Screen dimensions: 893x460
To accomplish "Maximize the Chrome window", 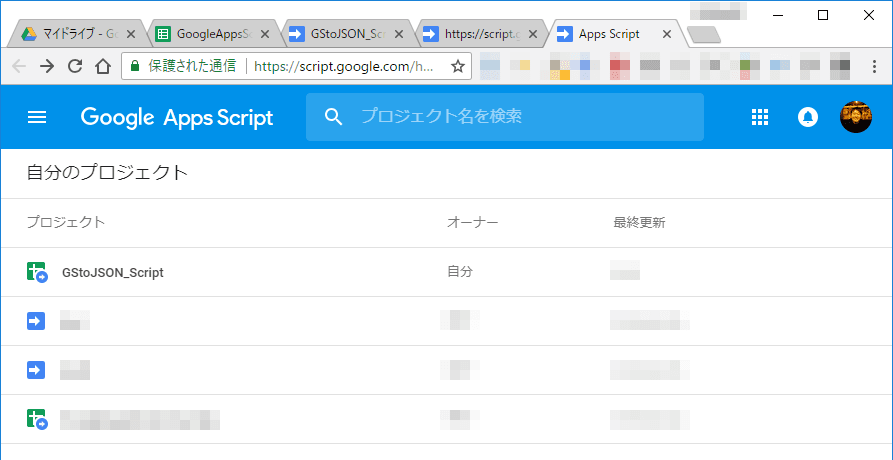I will coord(823,15).
